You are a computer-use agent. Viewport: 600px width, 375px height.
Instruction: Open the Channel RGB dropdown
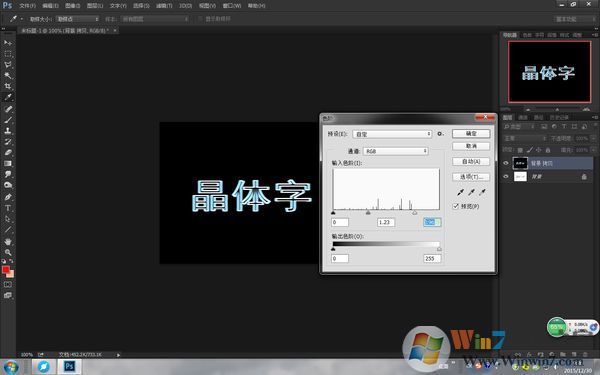pyautogui.click(x=395, y=151)
